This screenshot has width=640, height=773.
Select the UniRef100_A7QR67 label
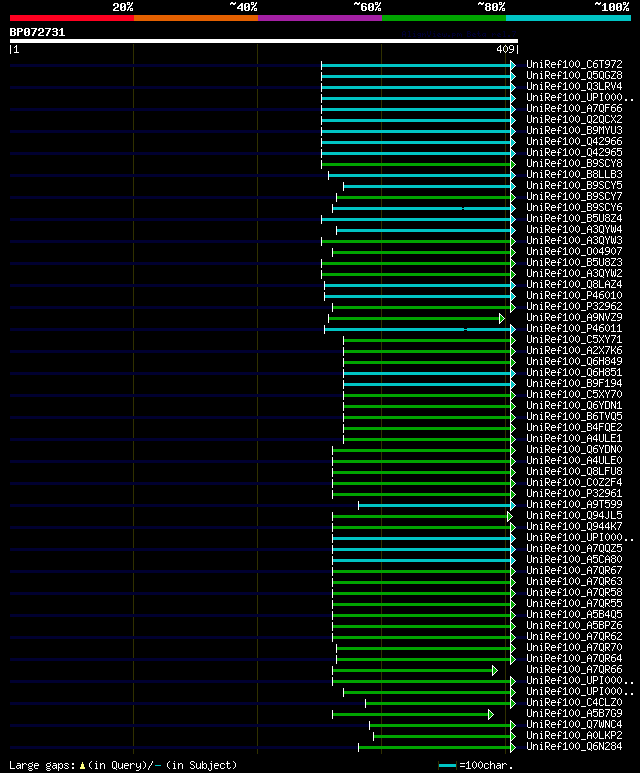574,570
